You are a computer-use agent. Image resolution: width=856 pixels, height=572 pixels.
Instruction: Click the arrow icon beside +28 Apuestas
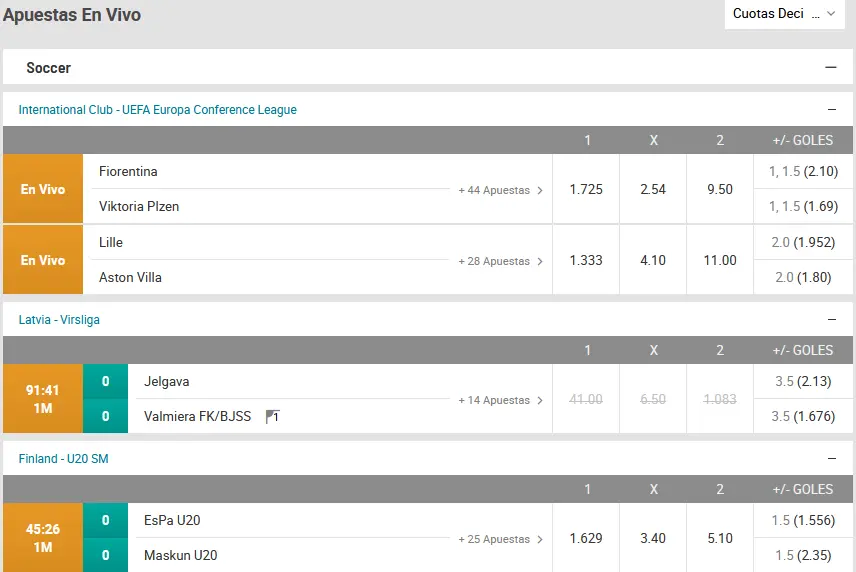coord(540,261)
